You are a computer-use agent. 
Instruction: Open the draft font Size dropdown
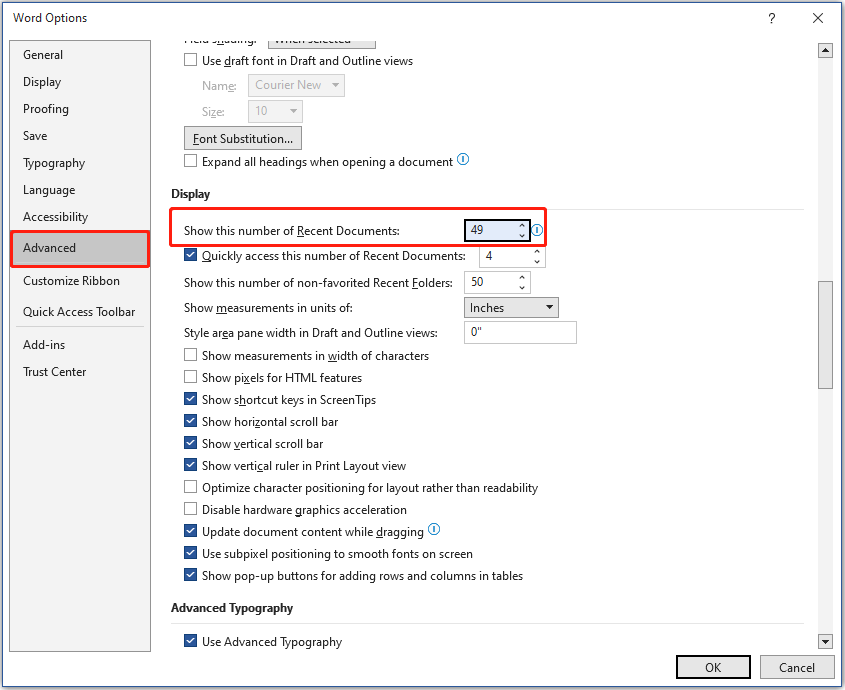[275, 111]
